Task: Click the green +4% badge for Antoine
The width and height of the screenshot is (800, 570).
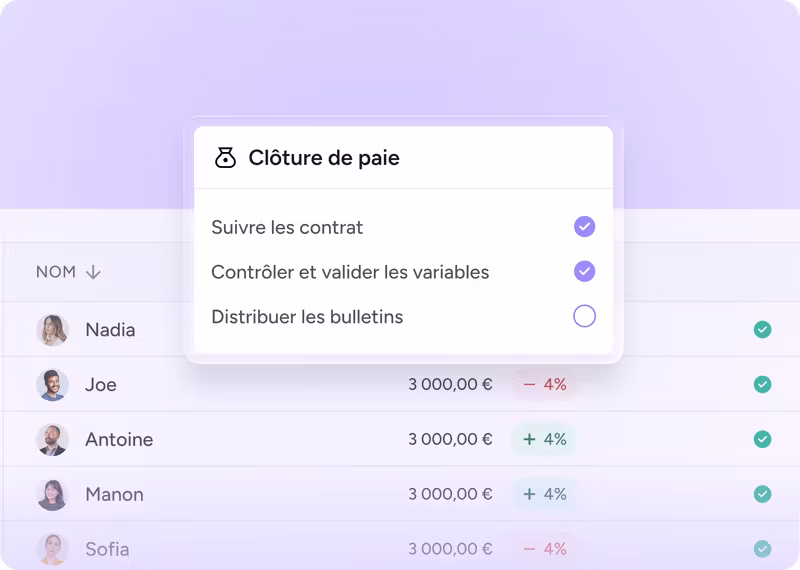Action: point(544,439)
